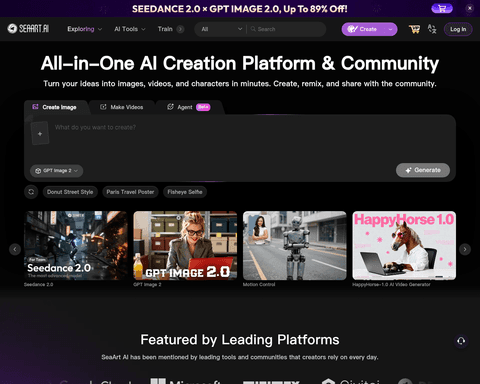Click the AI Tools menu chevron
The width and height of the screenshot is (480, 384).
[x=143, y=29]
